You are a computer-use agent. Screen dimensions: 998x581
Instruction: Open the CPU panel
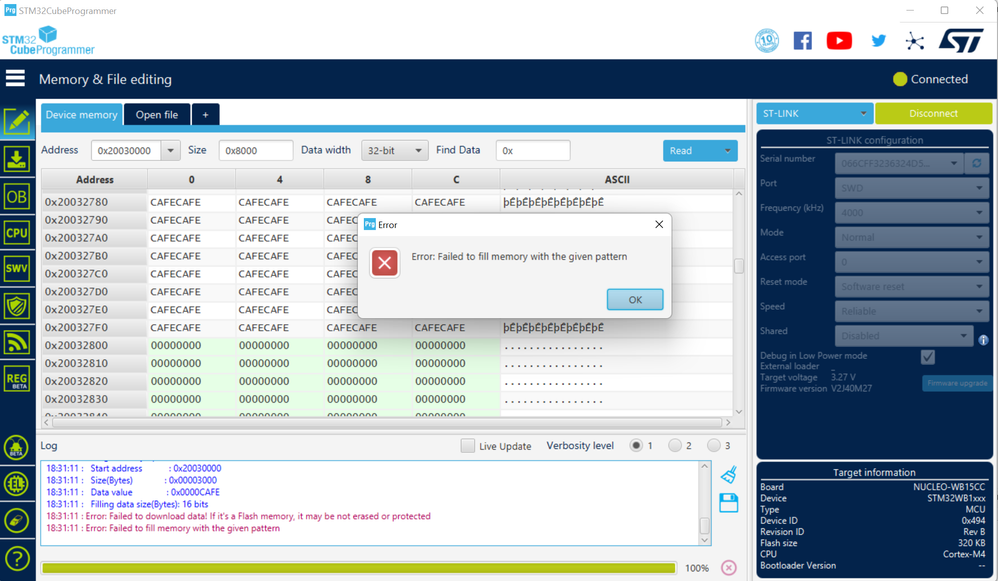pos(17,232)
